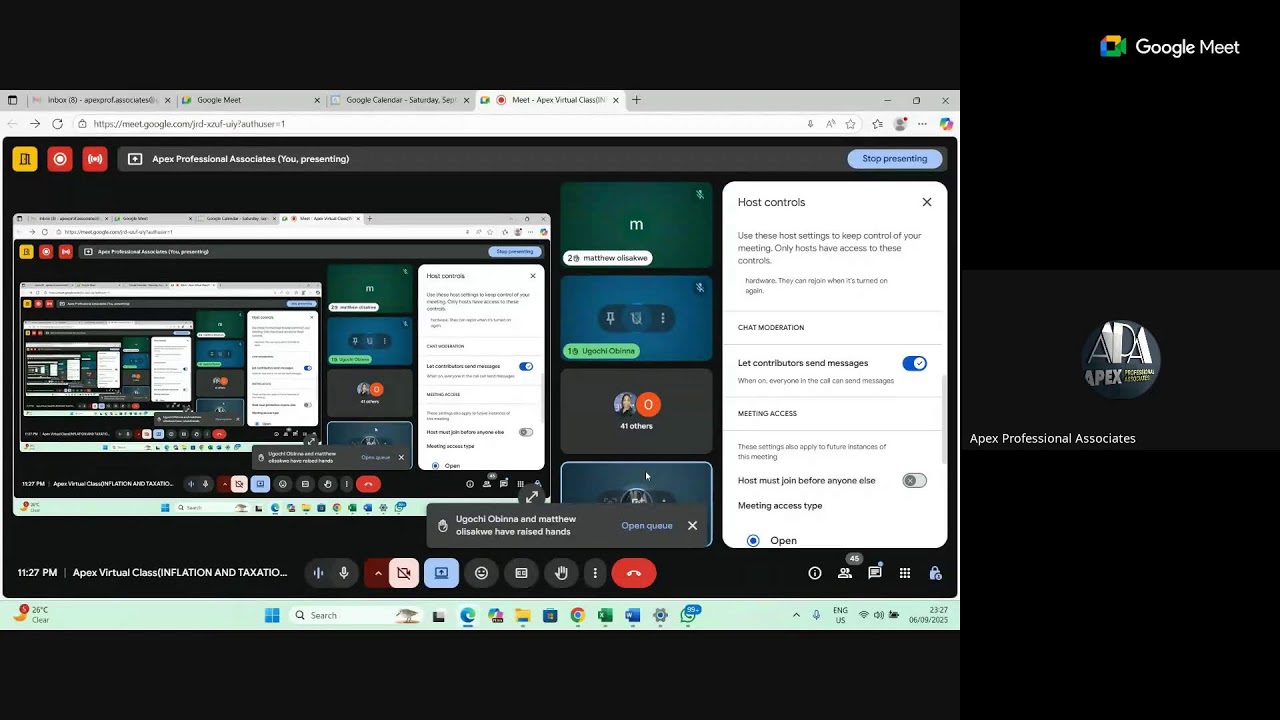Click the matthew olisakwe participant tile

[636, 225]
